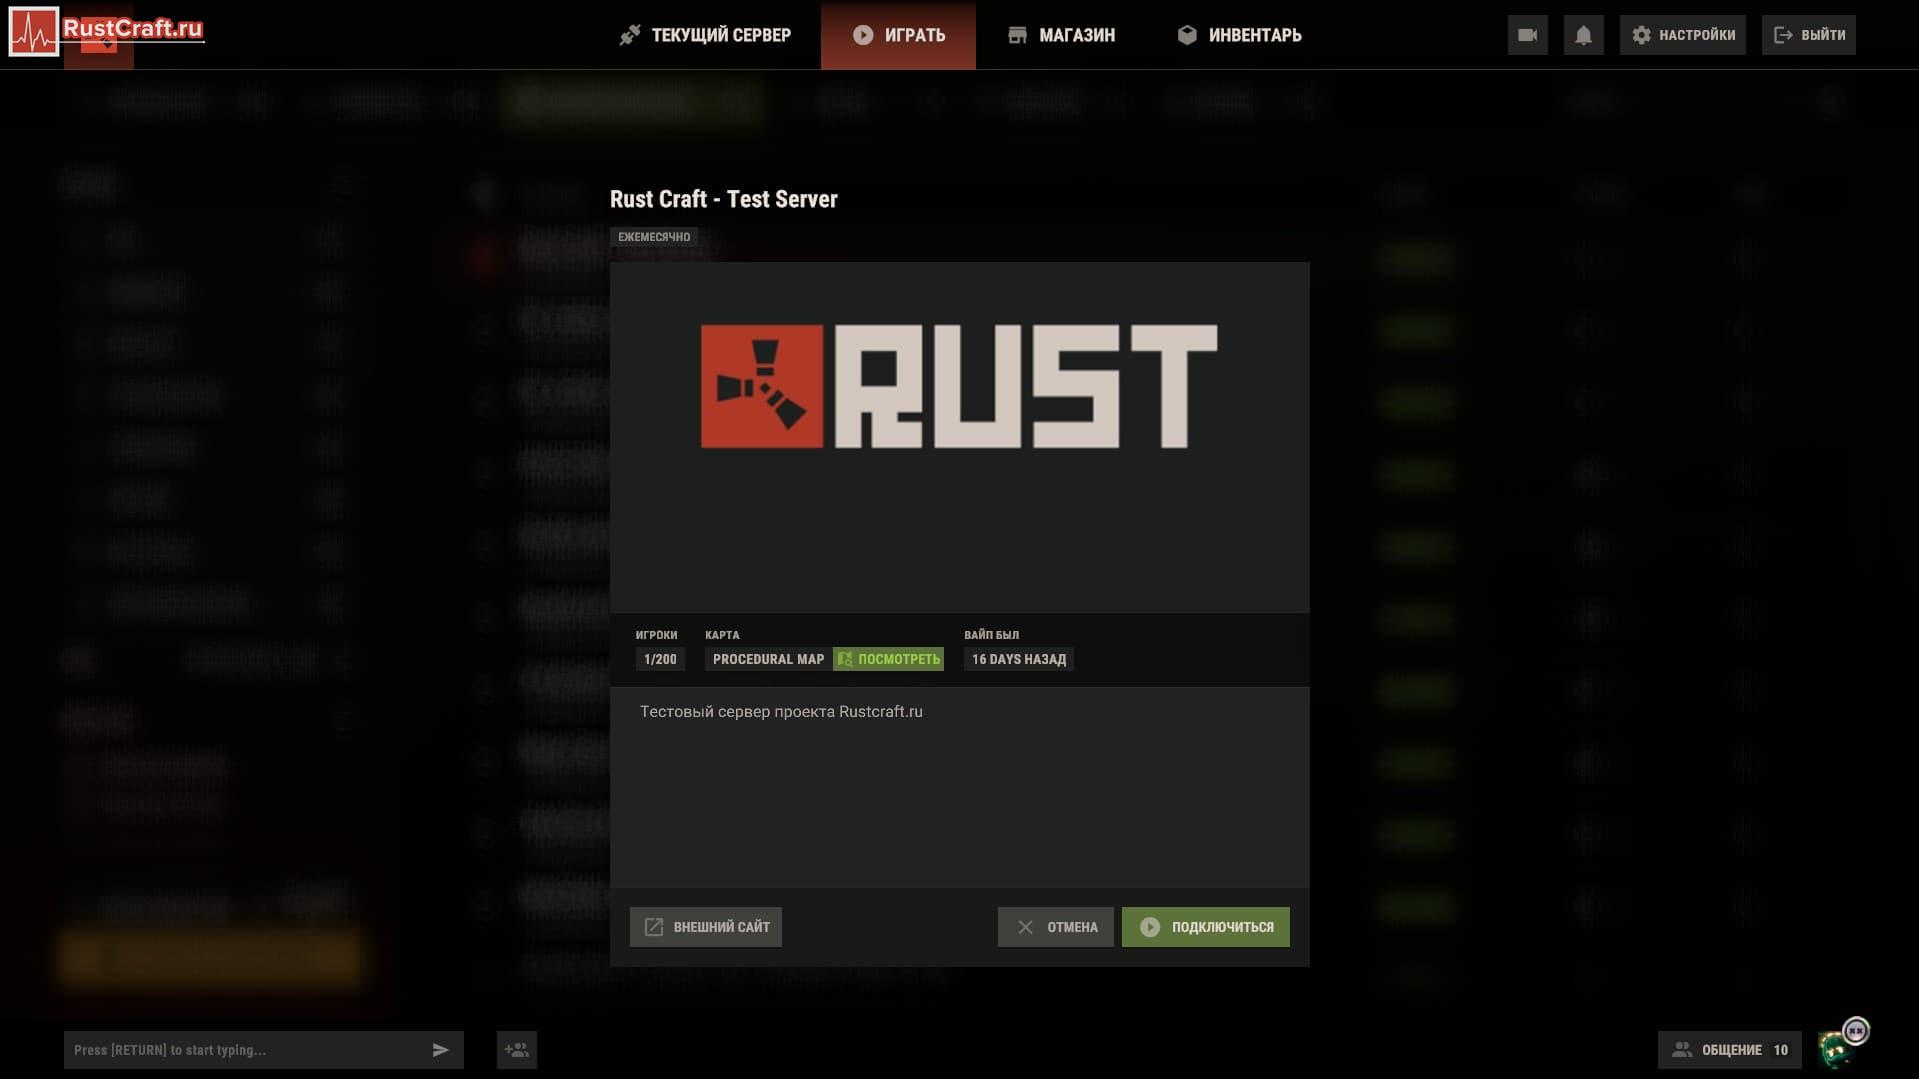Click the 1/200 players count

(660, 659)
